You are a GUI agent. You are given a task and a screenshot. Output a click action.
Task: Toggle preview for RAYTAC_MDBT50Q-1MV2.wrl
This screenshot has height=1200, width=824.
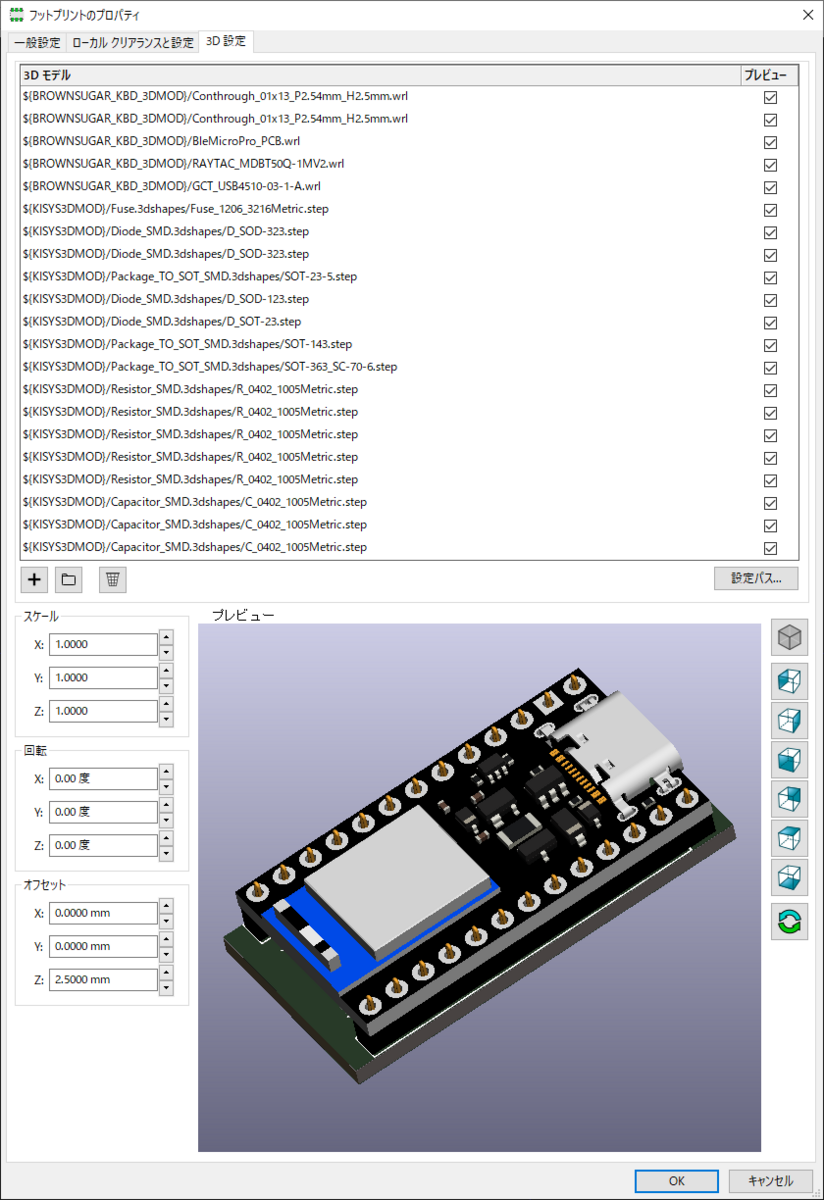coord(770,164)
